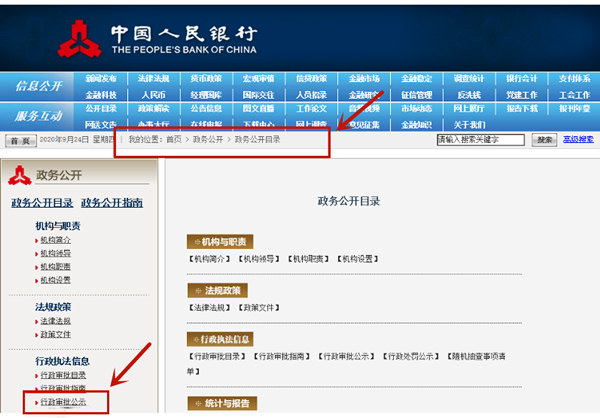Open the 新闻发布 menu item
Image resolution: width=600 pixels, height=418 pixels.
(x=101, y=79)
